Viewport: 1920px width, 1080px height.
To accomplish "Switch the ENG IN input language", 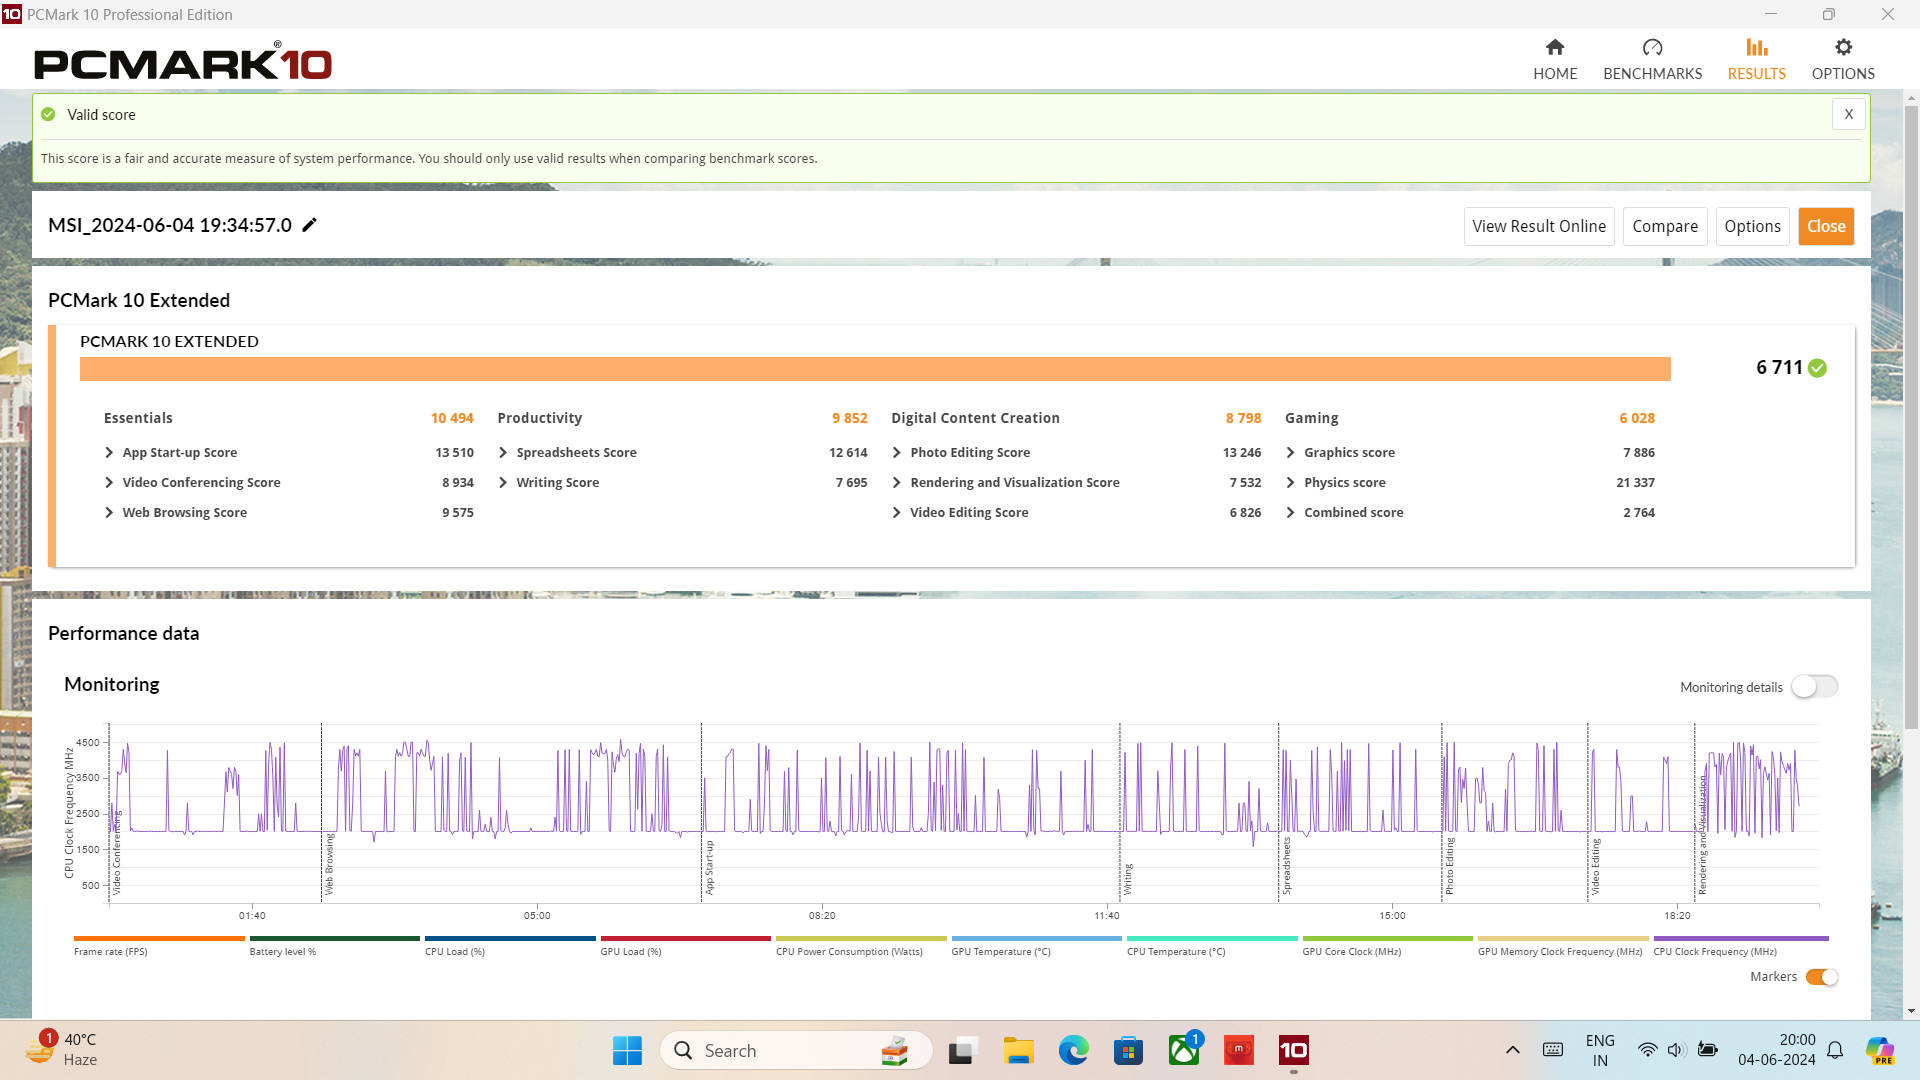I will tap(1600, 1050).
